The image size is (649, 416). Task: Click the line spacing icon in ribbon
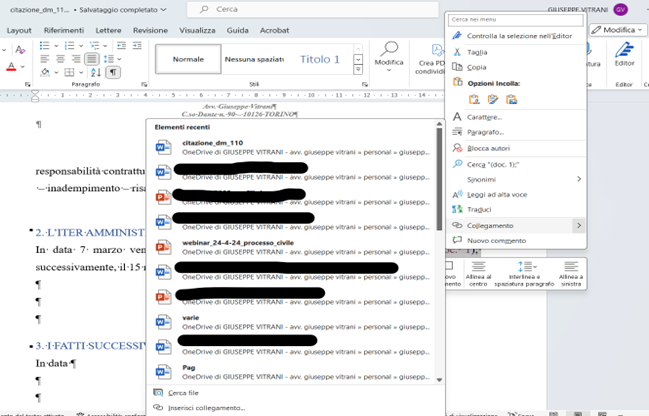click(x=109, y=59)
